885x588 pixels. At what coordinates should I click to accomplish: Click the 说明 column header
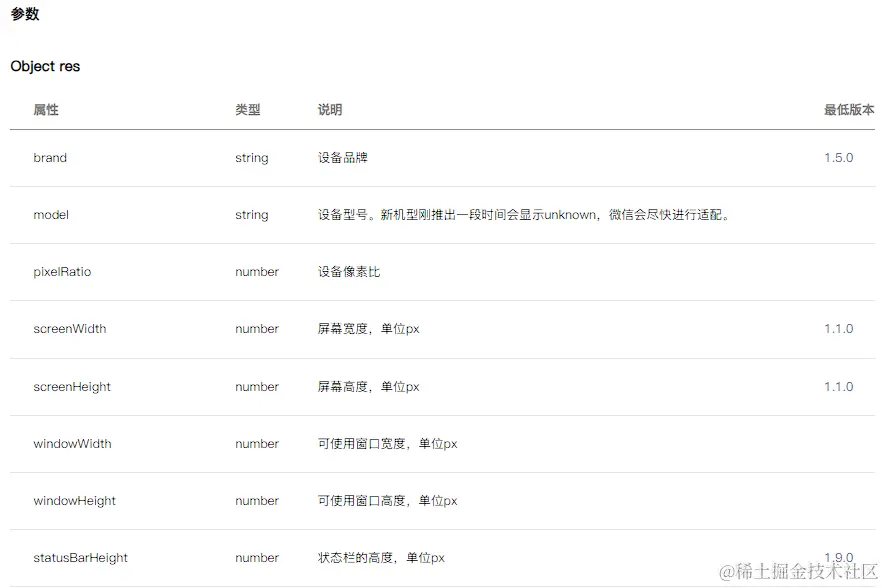(330, 110)
